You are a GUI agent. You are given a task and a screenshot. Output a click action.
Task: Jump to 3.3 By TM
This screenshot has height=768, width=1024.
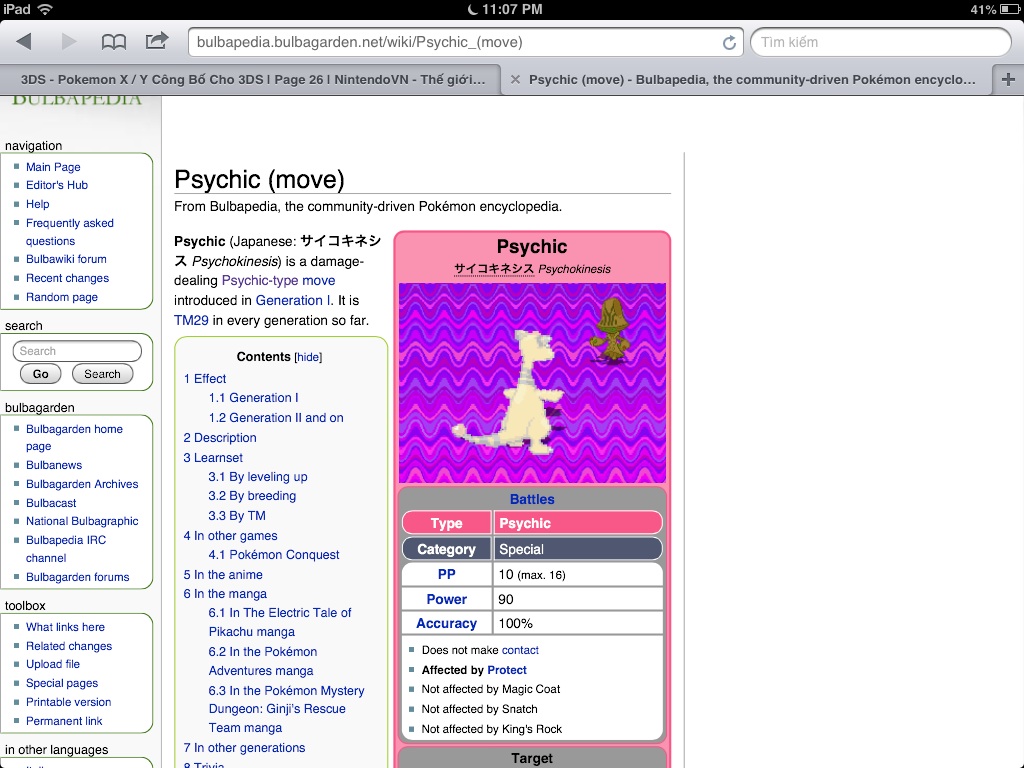237,516
